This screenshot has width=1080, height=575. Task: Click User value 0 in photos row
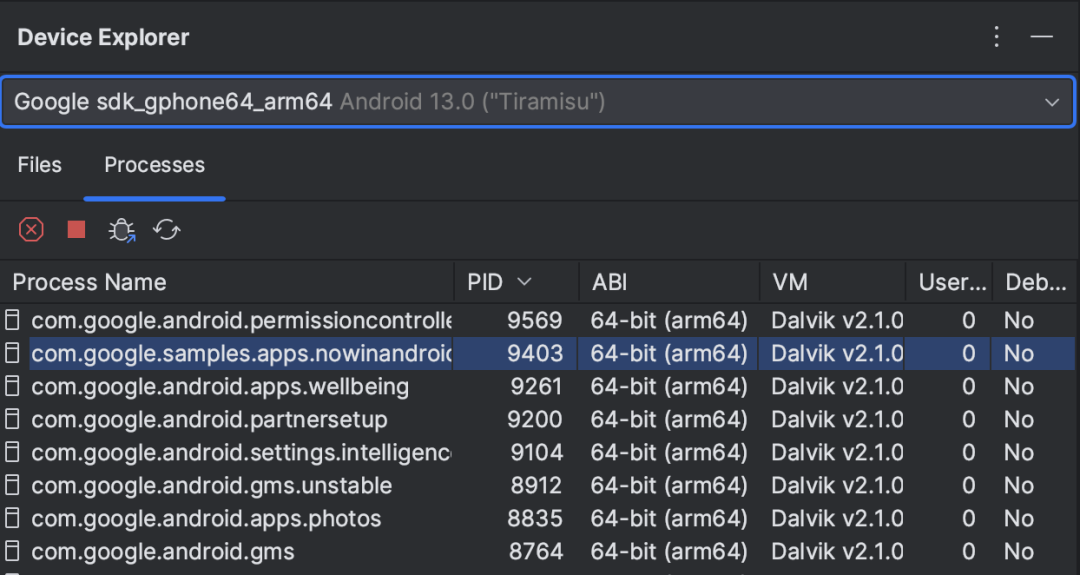[x=968, y=519]
